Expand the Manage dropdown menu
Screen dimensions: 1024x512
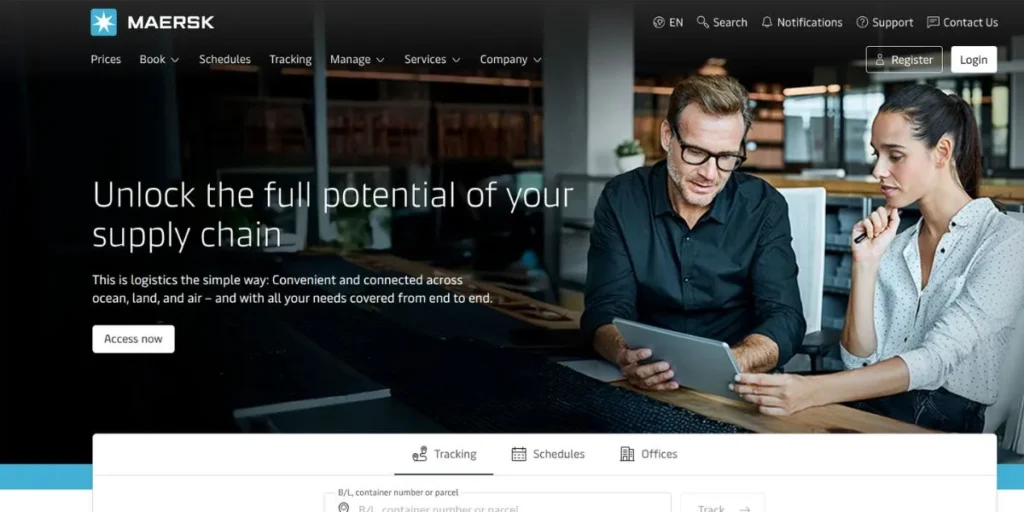click(x=357, y=59)
